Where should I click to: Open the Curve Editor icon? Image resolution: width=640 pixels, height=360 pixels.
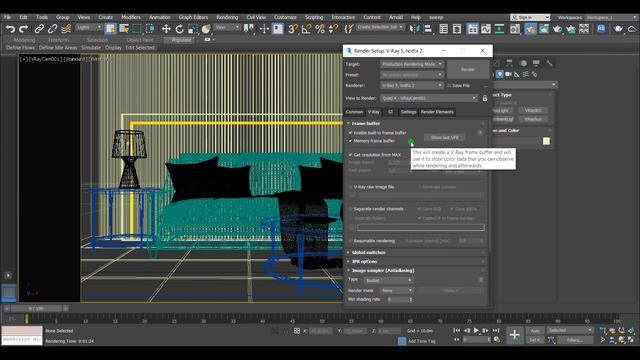[x=486, y=29]
